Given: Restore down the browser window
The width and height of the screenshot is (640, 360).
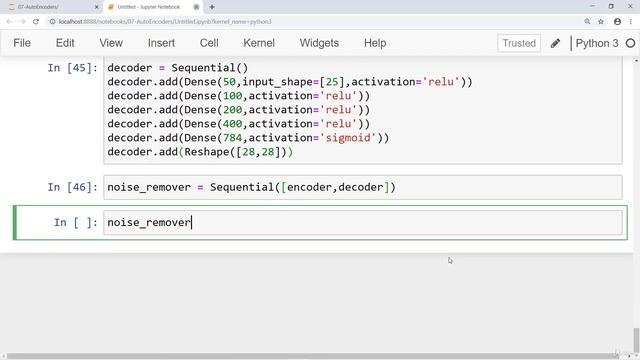Looking at the screenshot, I should click(x=611, y=7).
